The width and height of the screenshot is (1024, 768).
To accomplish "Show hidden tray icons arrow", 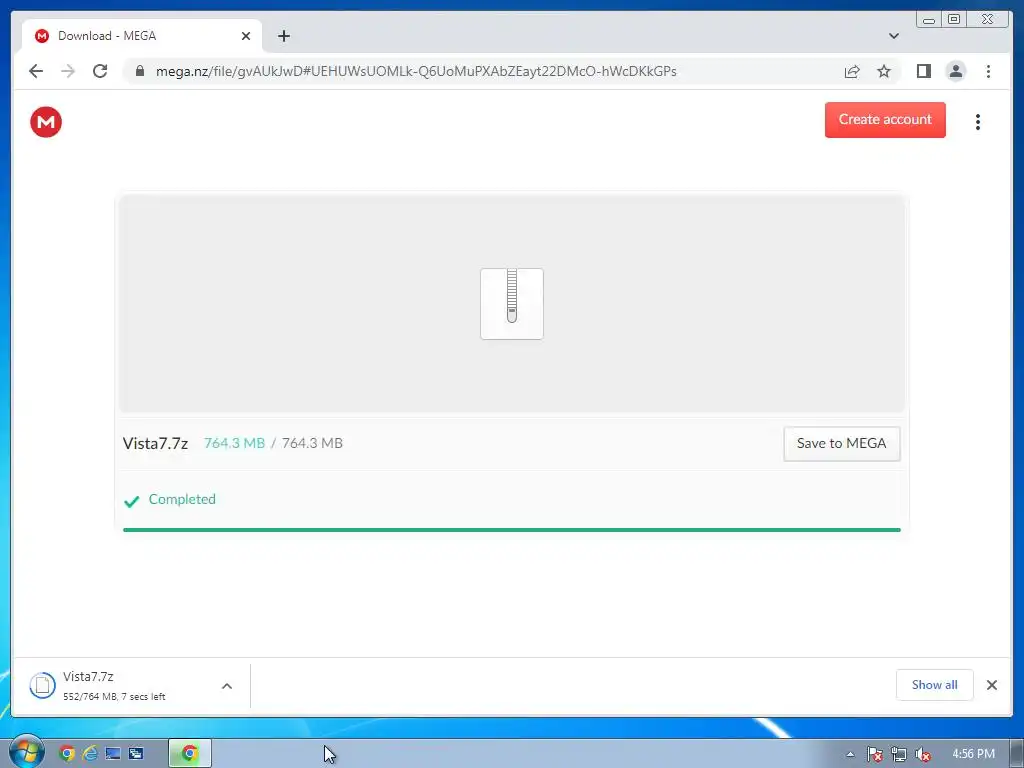I will (x=850, y=754).
